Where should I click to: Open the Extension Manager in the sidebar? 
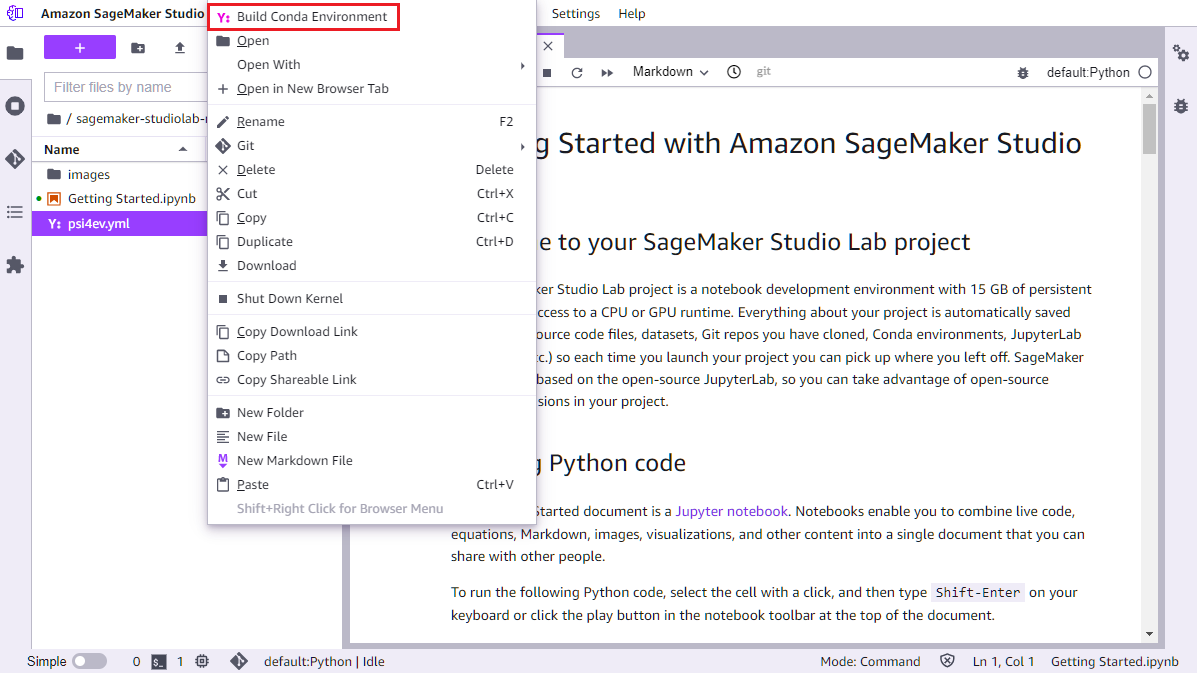15,265
